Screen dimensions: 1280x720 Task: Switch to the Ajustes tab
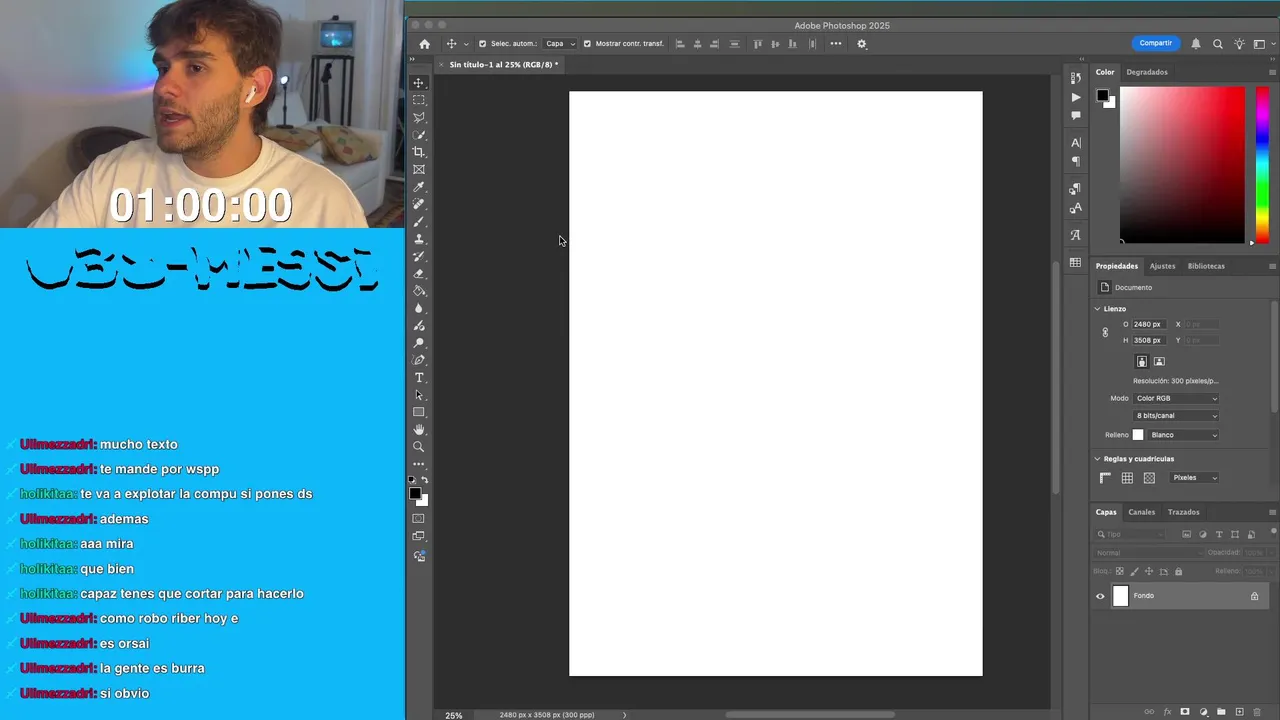pos(1162,266)
